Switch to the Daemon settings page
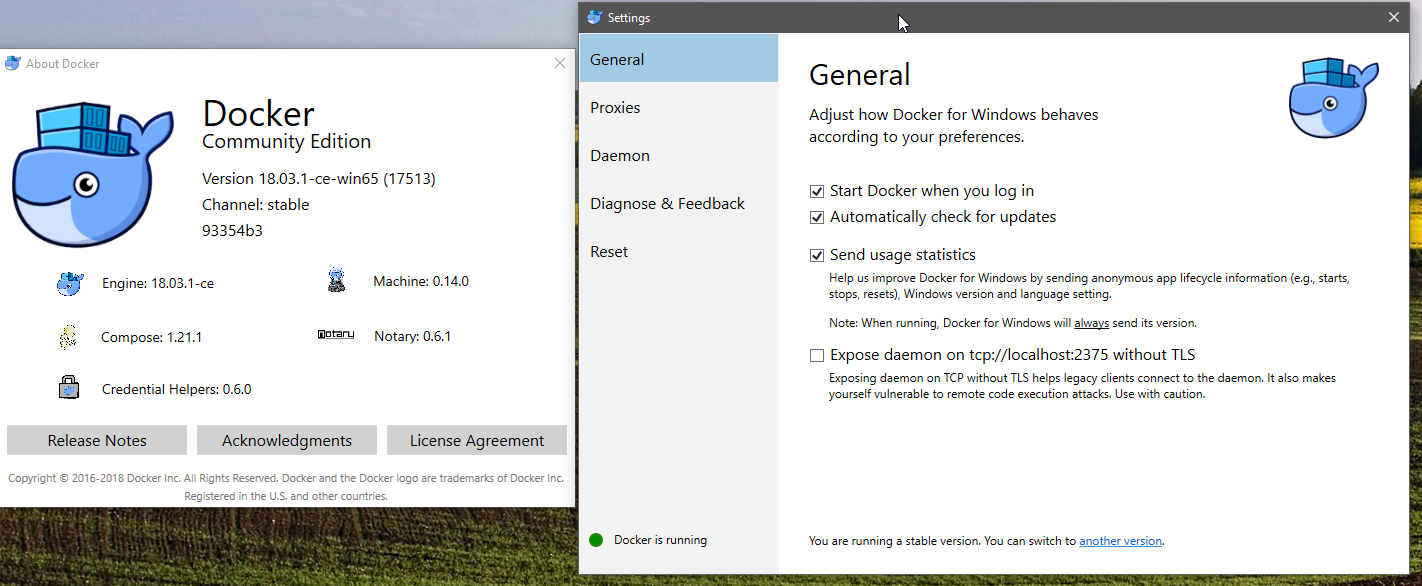1422x586 pixels. pos(620,155)
